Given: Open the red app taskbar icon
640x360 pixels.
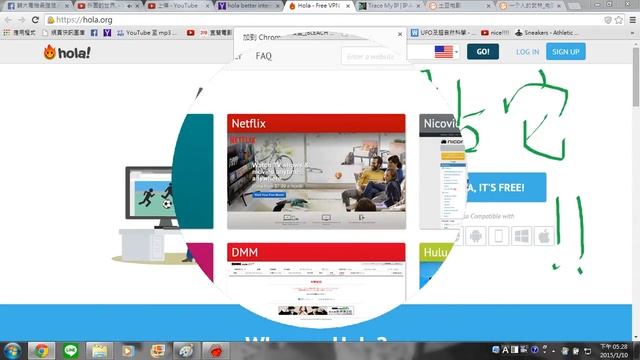Looking at the screenshot, I should click(216, 351).
